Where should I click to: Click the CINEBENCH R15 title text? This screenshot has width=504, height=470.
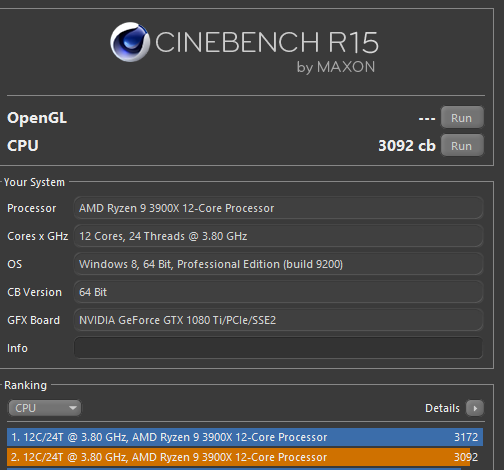pyautogui.click(x=267, y=42)
